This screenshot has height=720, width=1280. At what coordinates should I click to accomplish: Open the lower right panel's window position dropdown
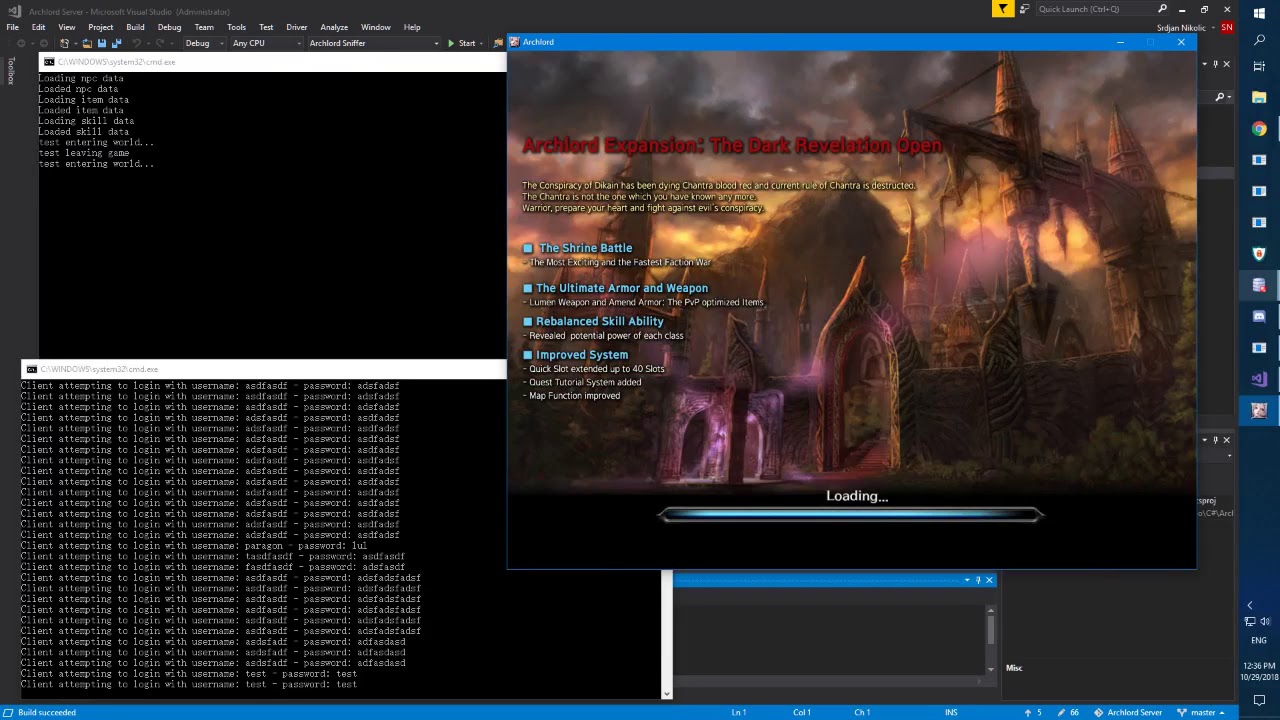1204,440
